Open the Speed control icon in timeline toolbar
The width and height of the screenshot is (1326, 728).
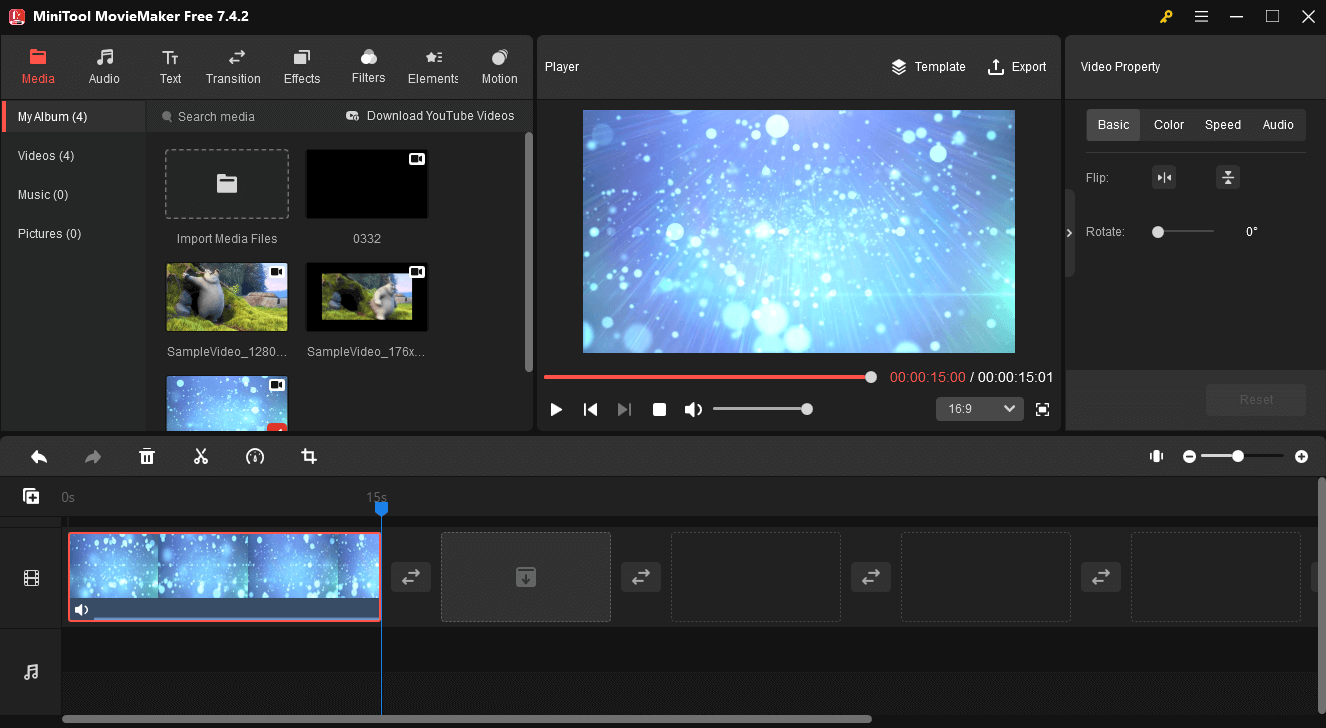(x=255, y=457)
